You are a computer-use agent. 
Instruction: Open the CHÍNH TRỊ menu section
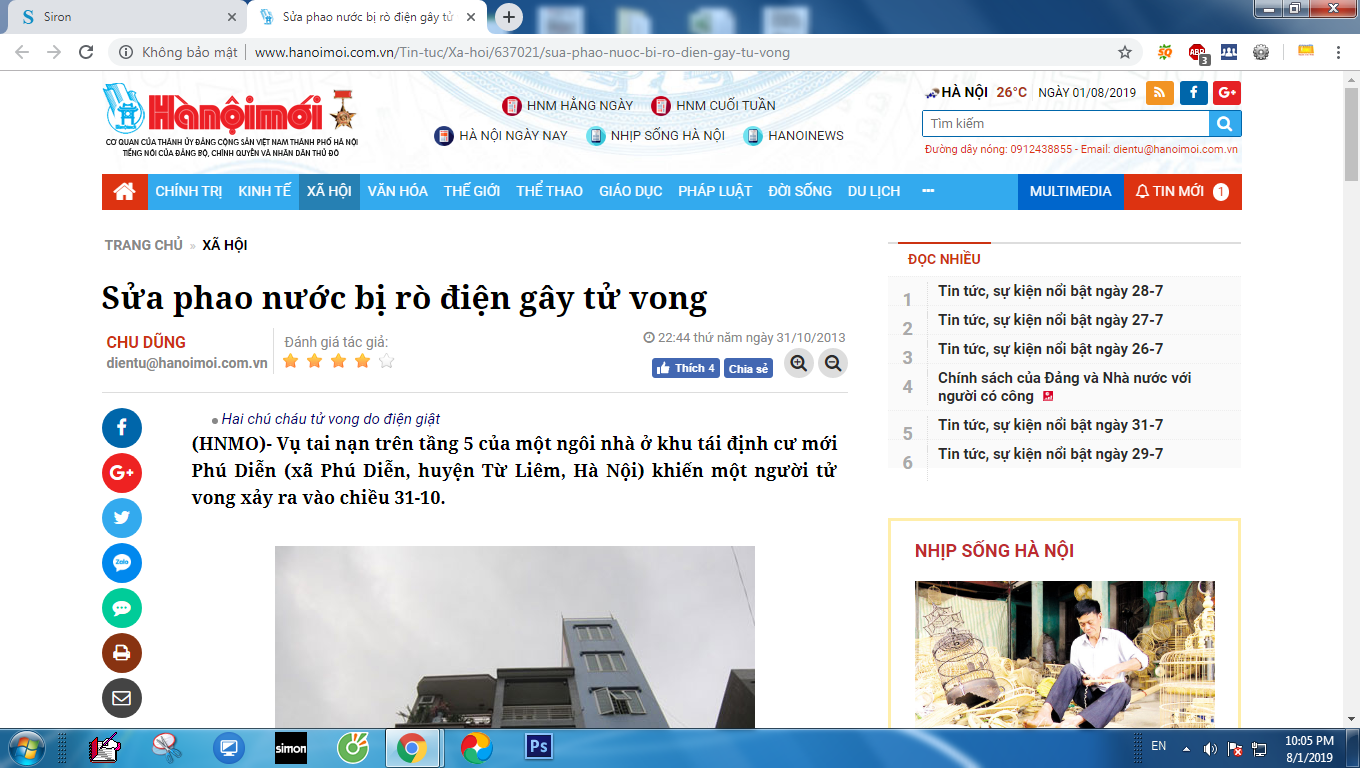click(x=189, y=191)
